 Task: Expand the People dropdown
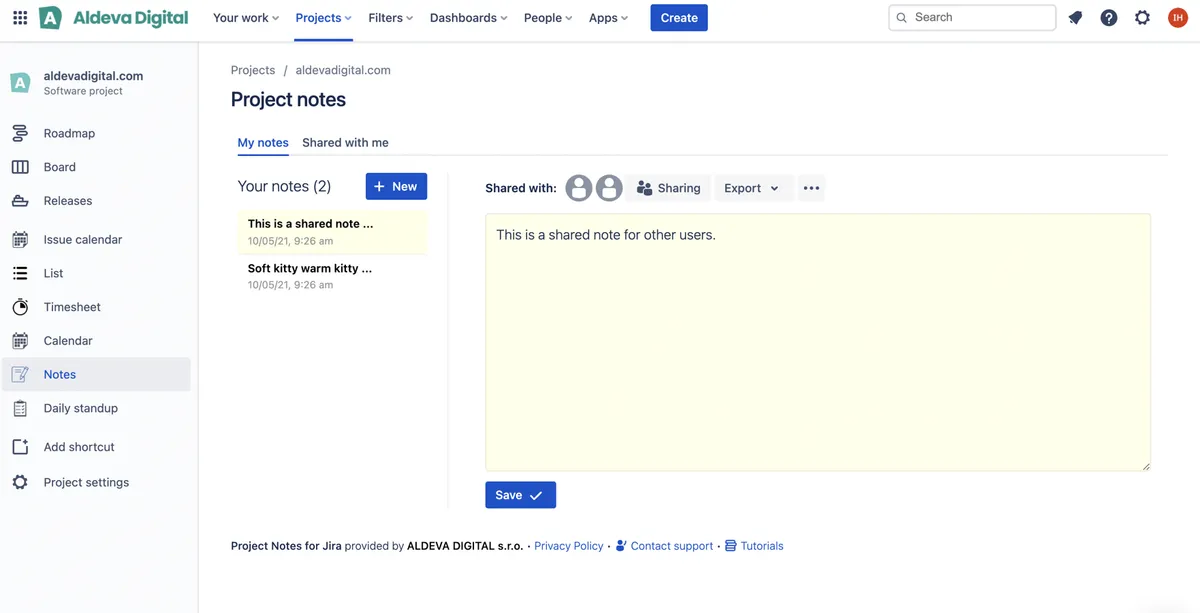pos(548,18)
